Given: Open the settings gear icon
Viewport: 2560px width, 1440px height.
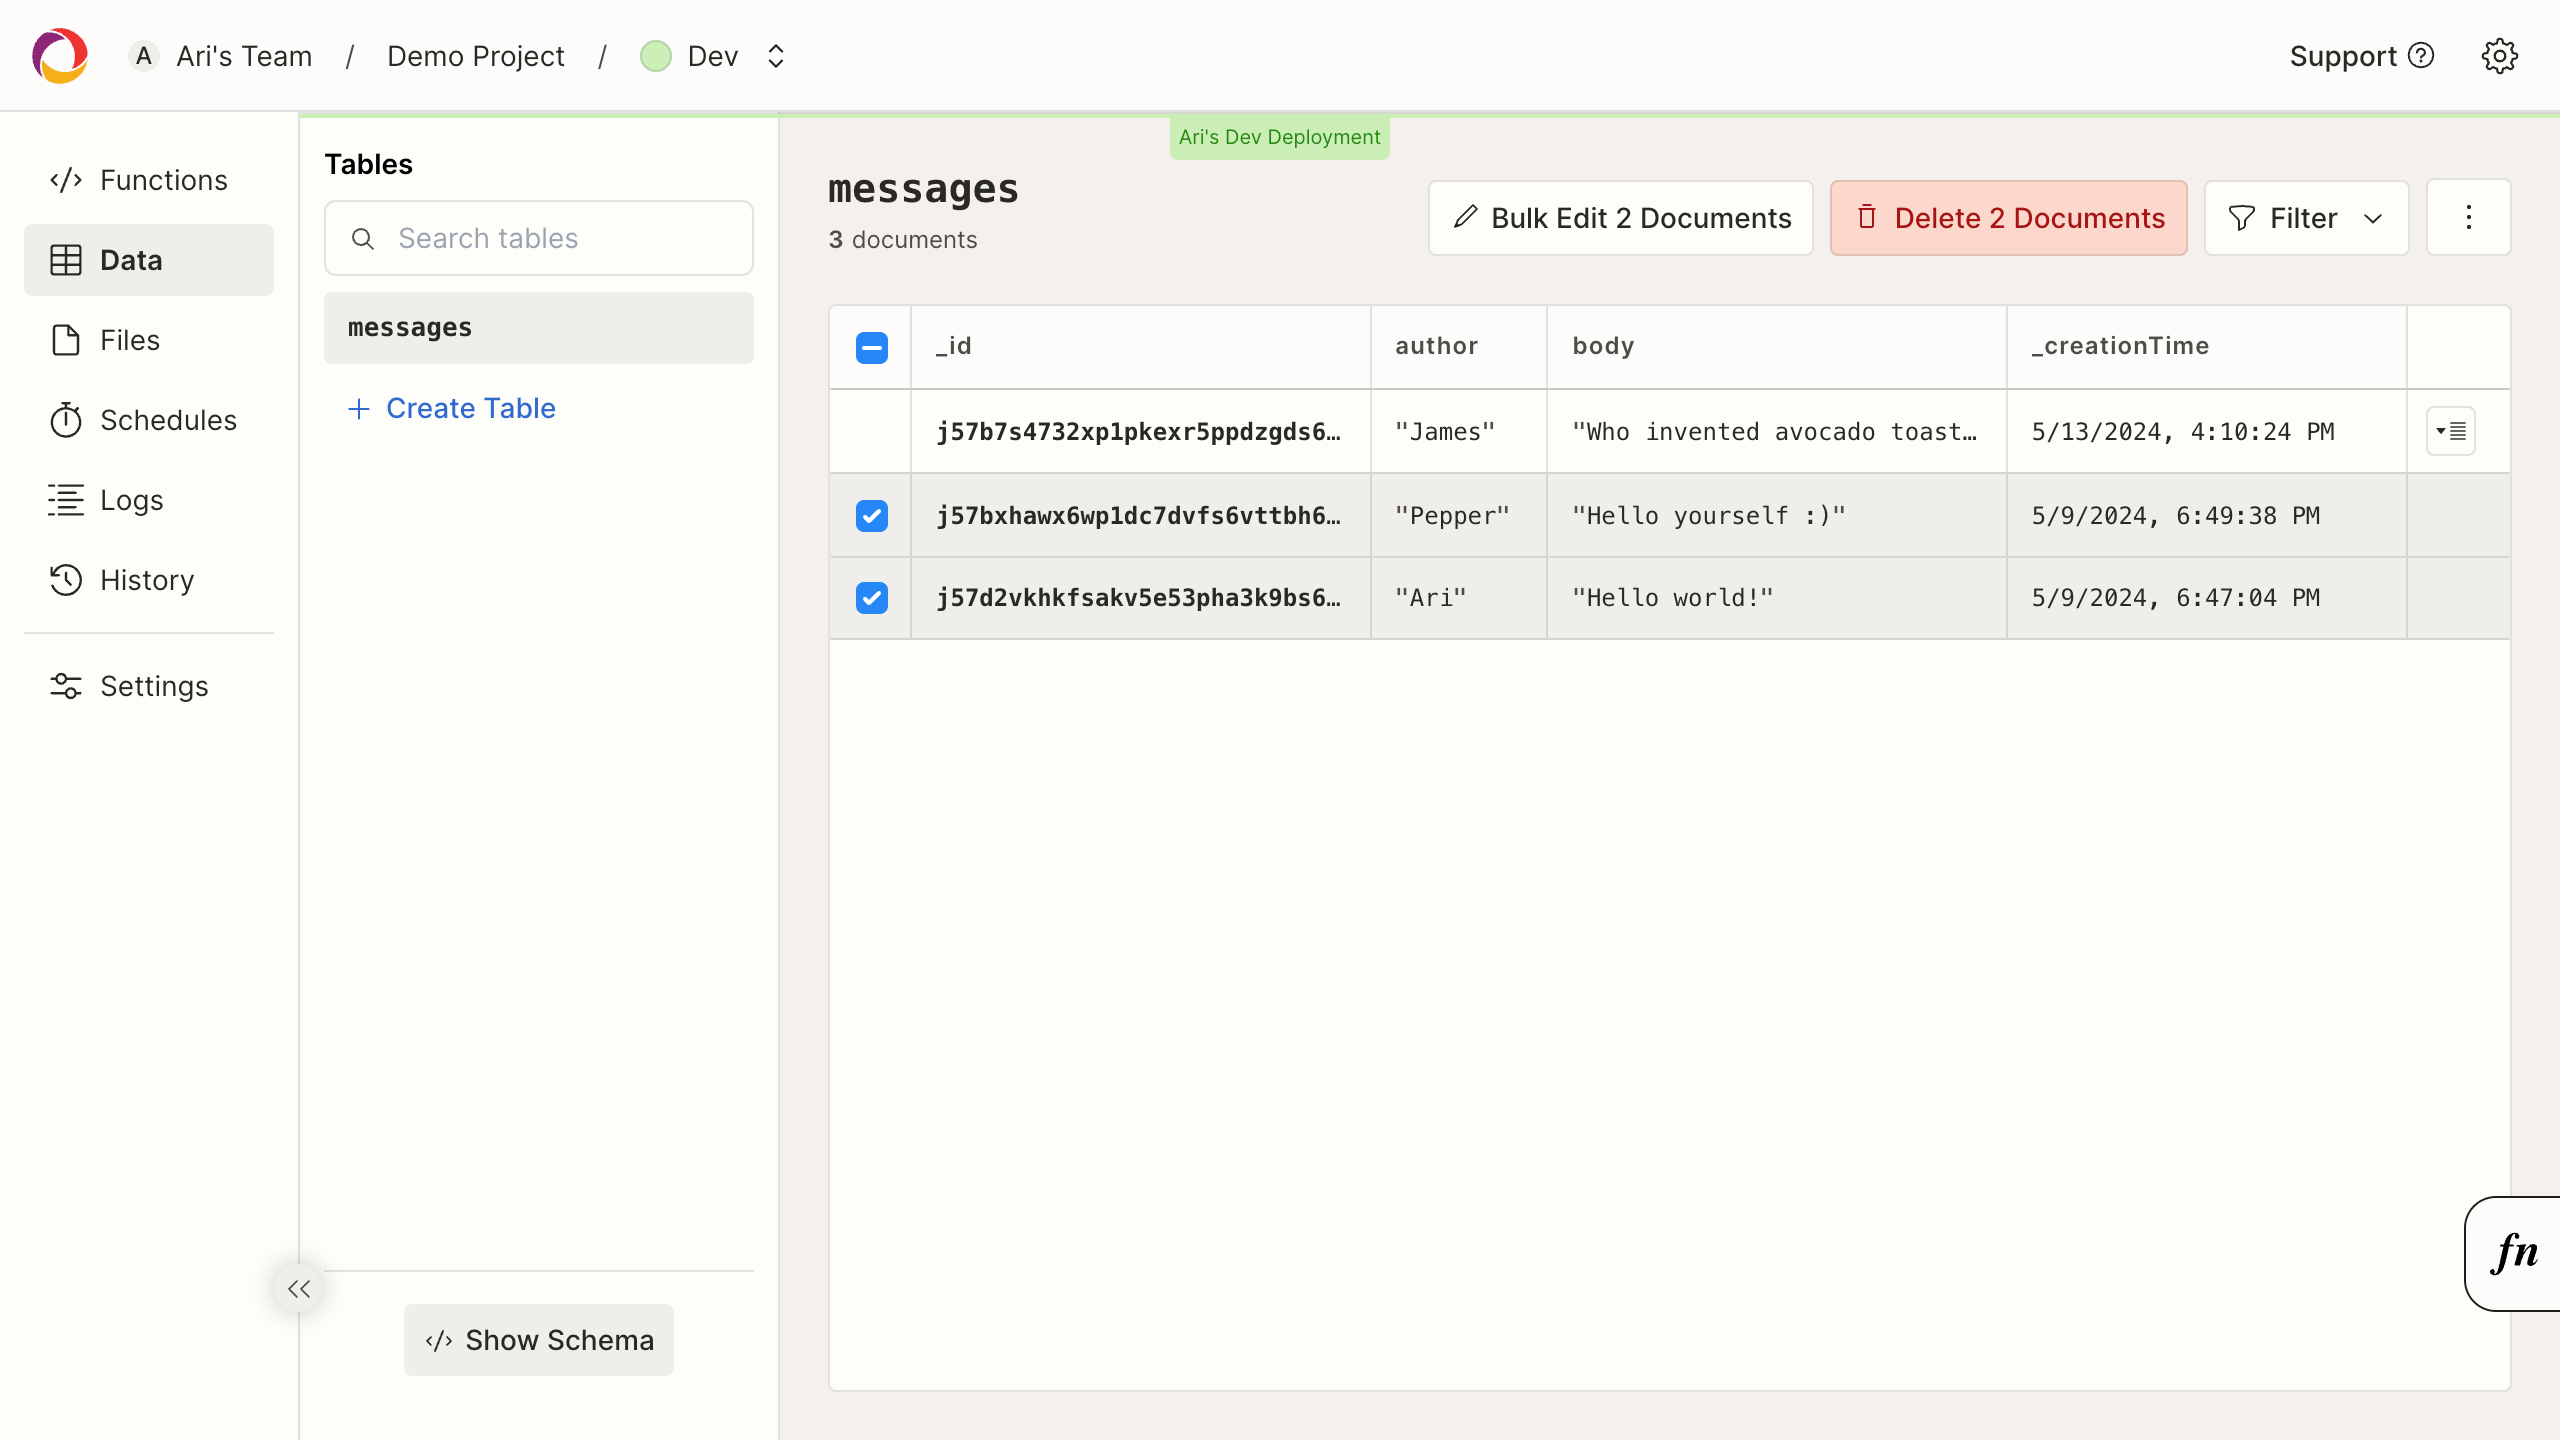Looking at the screenshot, I should click(x=2499, y=56).
